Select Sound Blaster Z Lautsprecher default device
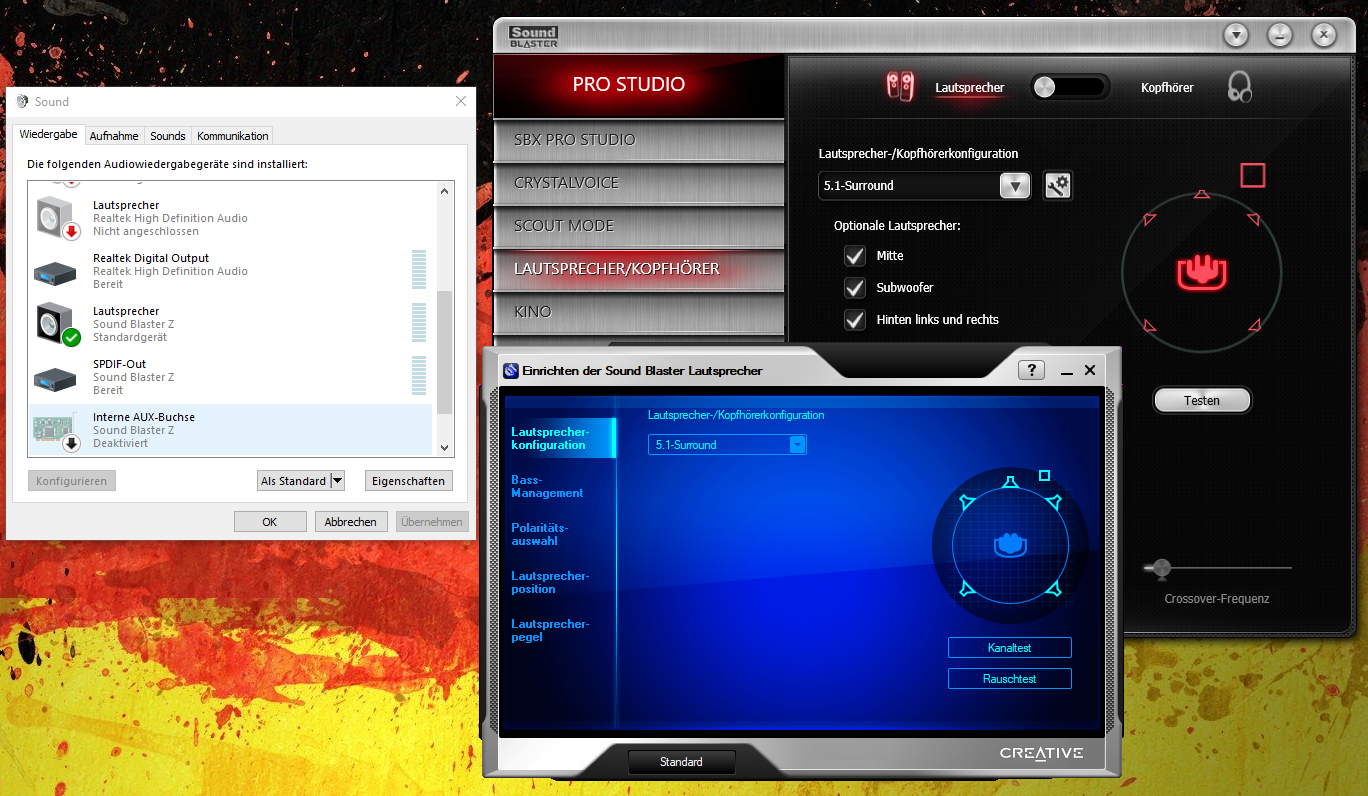1368x796 pixels. tap(230, 324)
